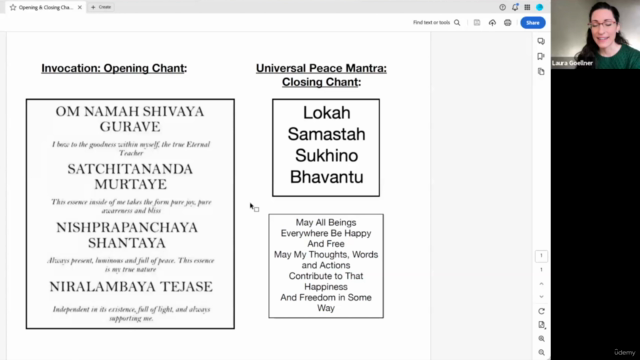Click the Invocation: Opening Chant heading
This screenshot has height=360, width=640.
pos(114,68)
